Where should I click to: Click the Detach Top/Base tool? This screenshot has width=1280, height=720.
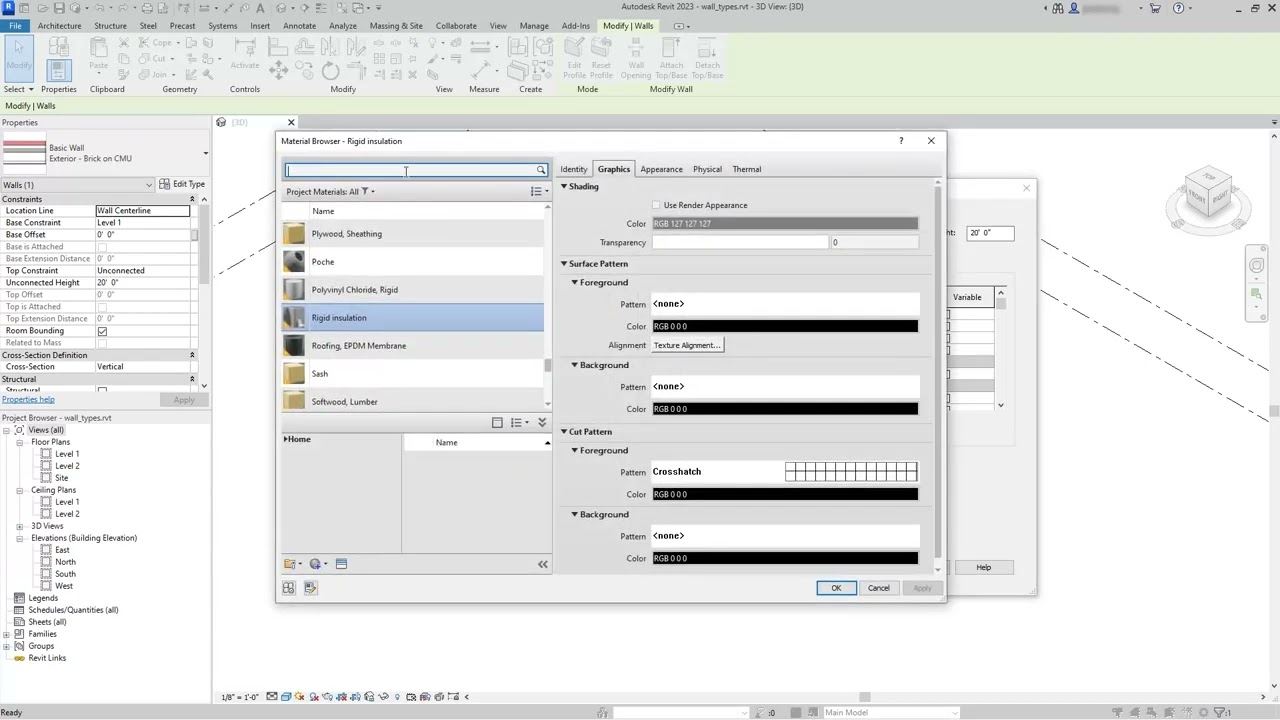tap(707, 58)
